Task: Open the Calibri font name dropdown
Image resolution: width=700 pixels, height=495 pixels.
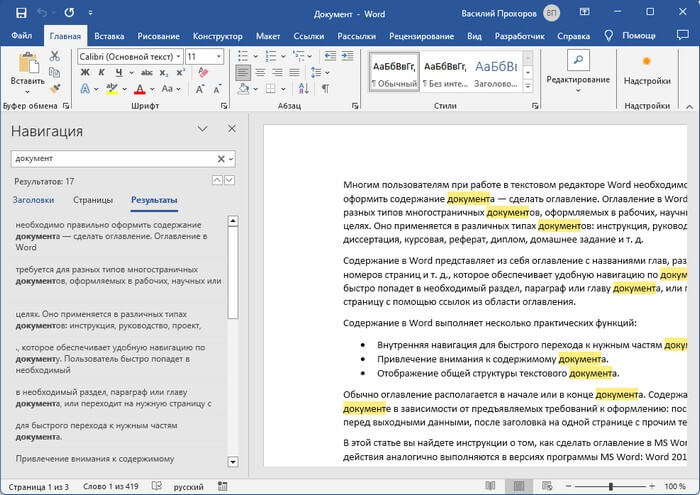Action: pyautogui.click(x=178, y=57)
